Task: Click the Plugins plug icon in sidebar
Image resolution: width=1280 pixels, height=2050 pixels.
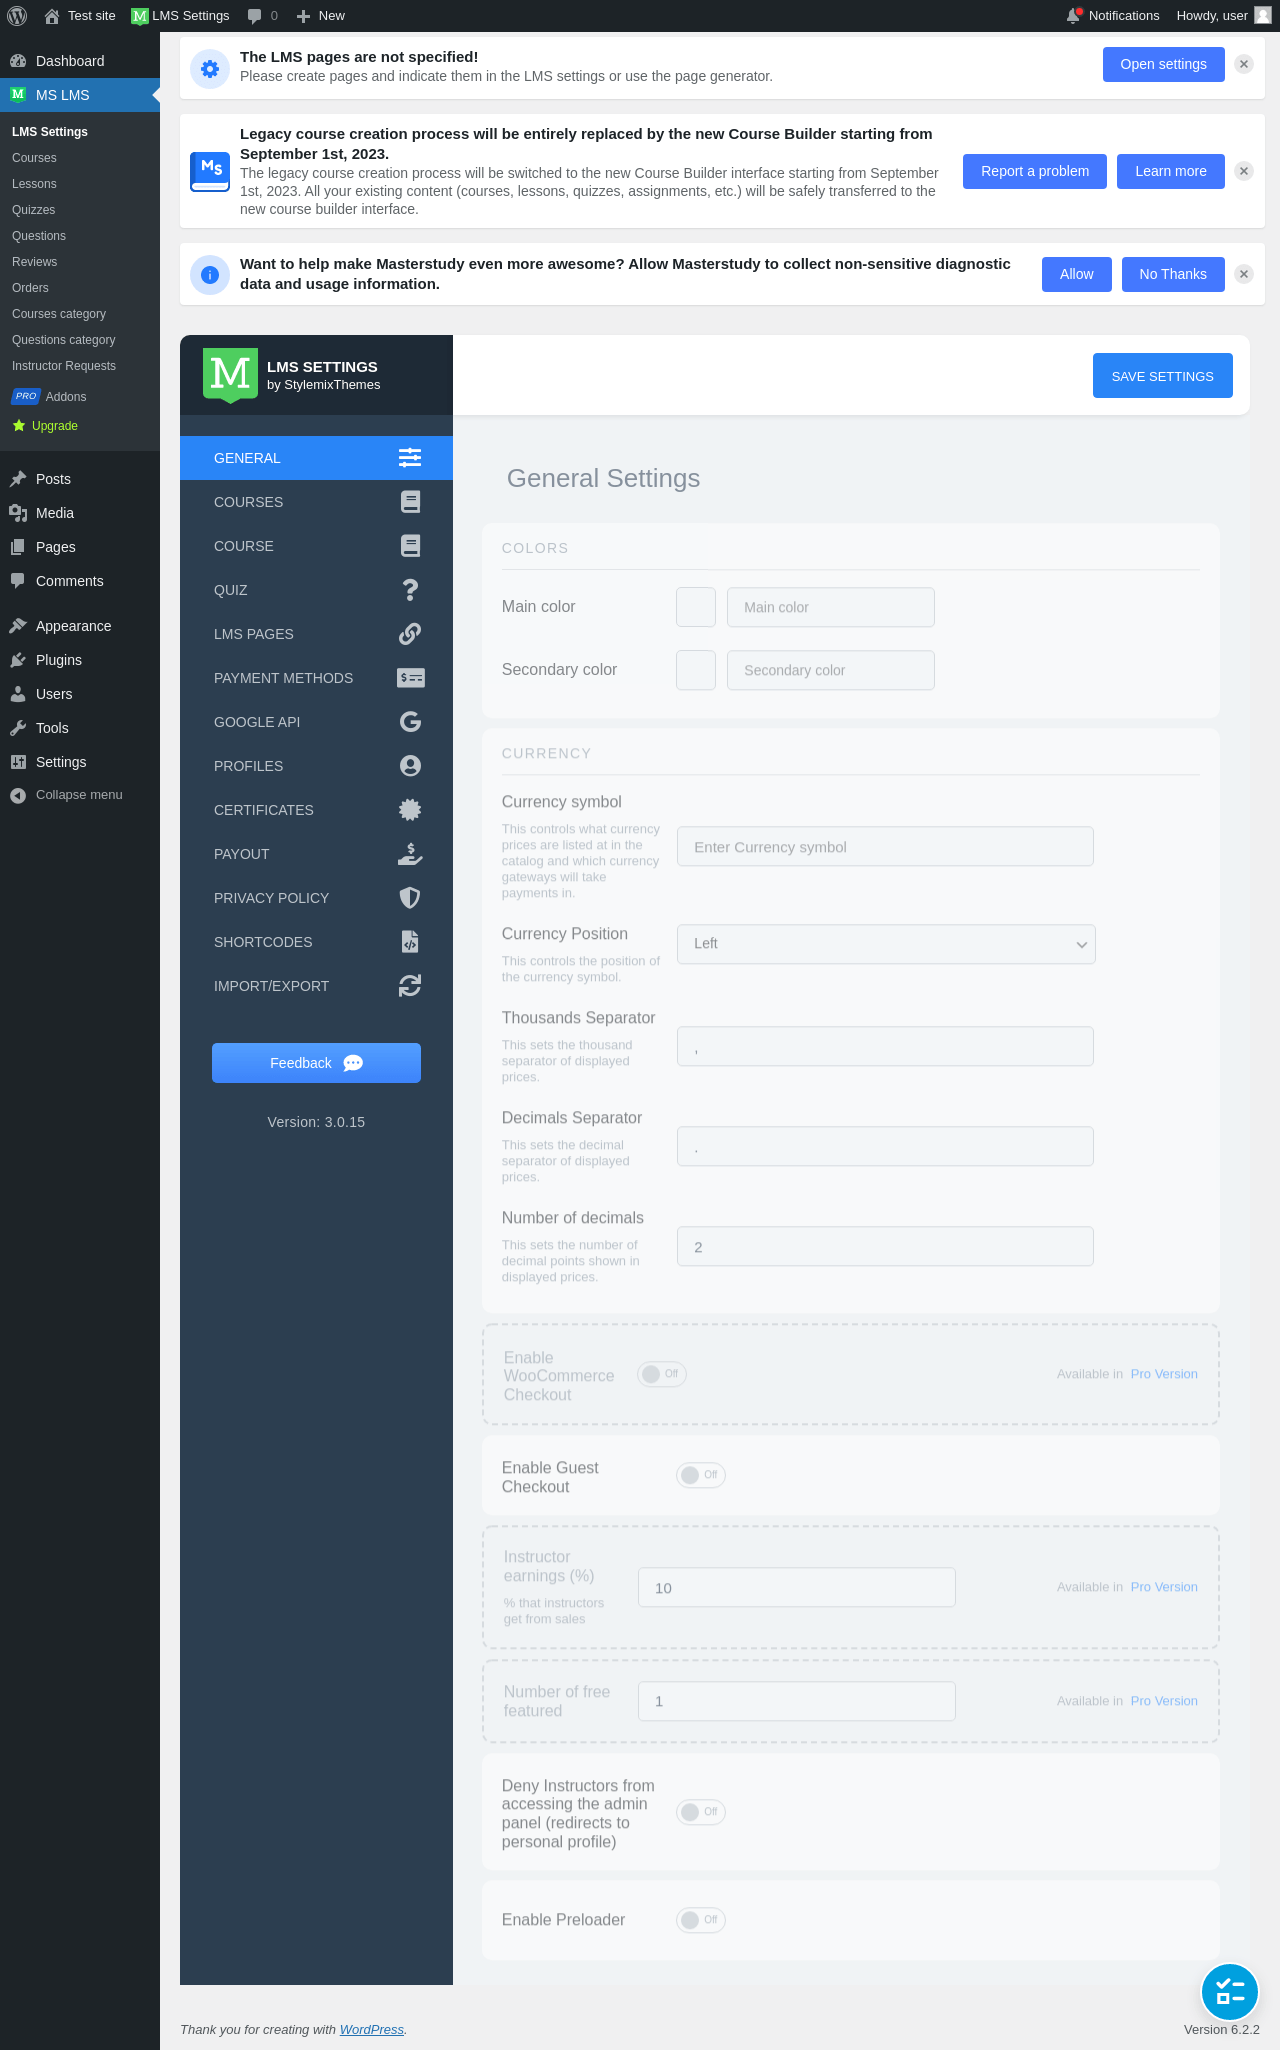Action: pyautogui.click(x=18, y=660)
